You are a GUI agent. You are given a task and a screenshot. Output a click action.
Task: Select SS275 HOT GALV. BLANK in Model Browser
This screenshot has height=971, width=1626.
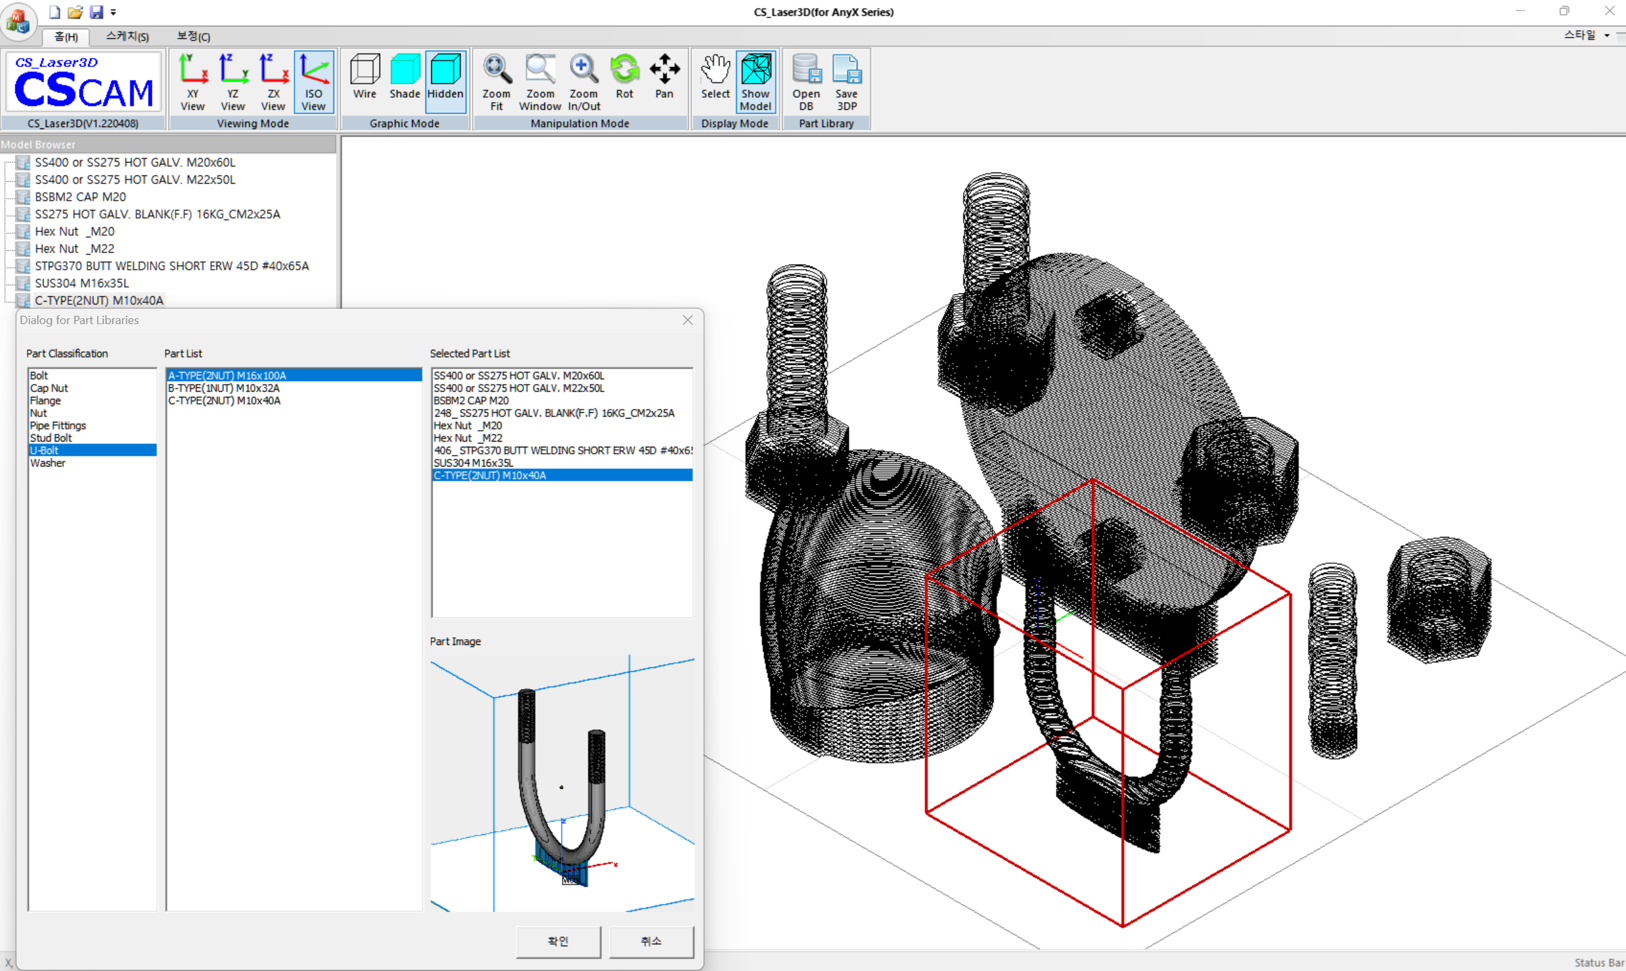tap(157, 214)
